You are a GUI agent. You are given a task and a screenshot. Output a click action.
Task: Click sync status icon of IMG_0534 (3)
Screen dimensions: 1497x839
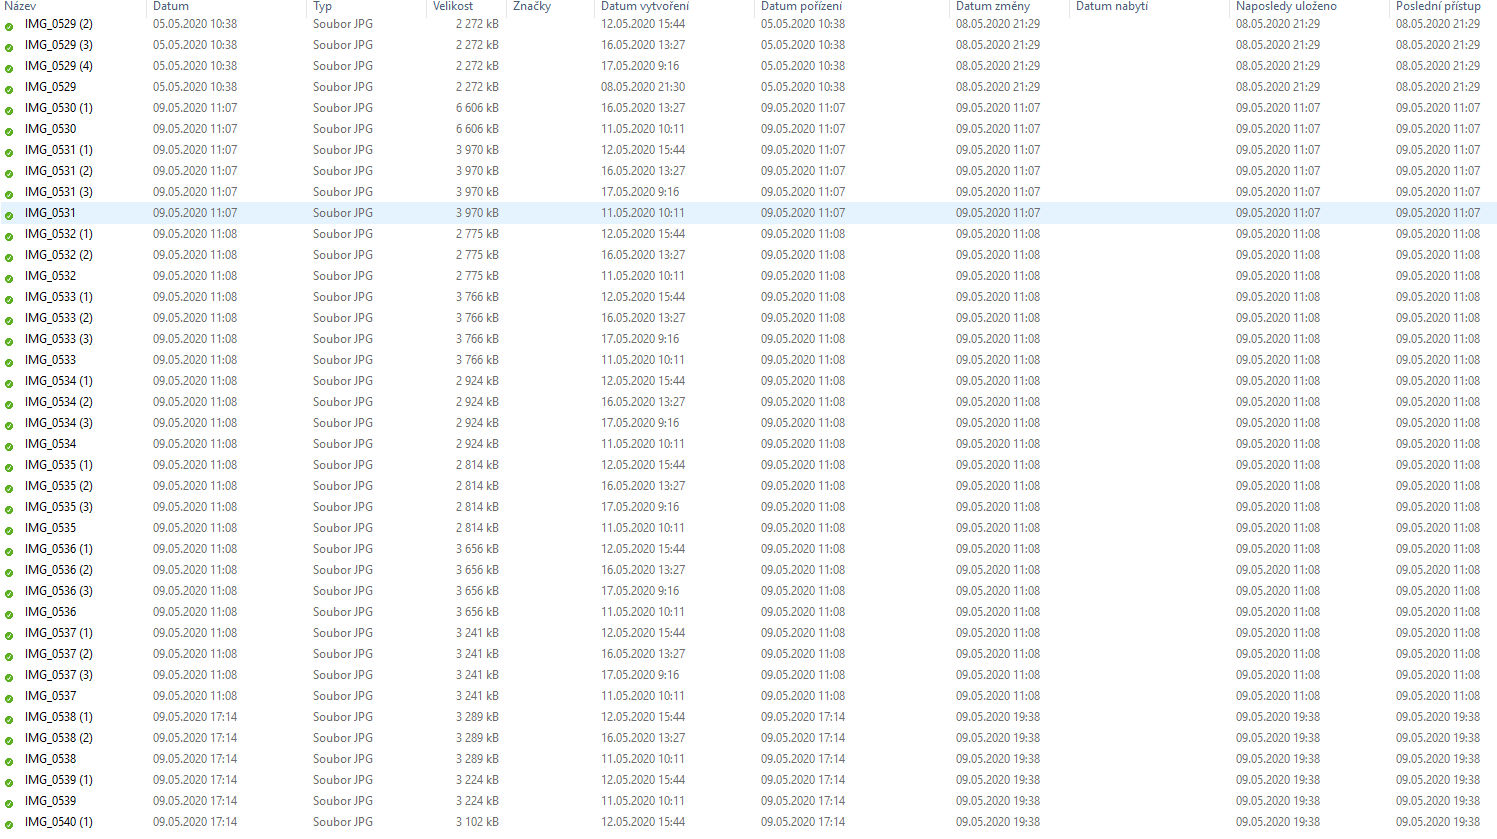click(x=9, y=424)
